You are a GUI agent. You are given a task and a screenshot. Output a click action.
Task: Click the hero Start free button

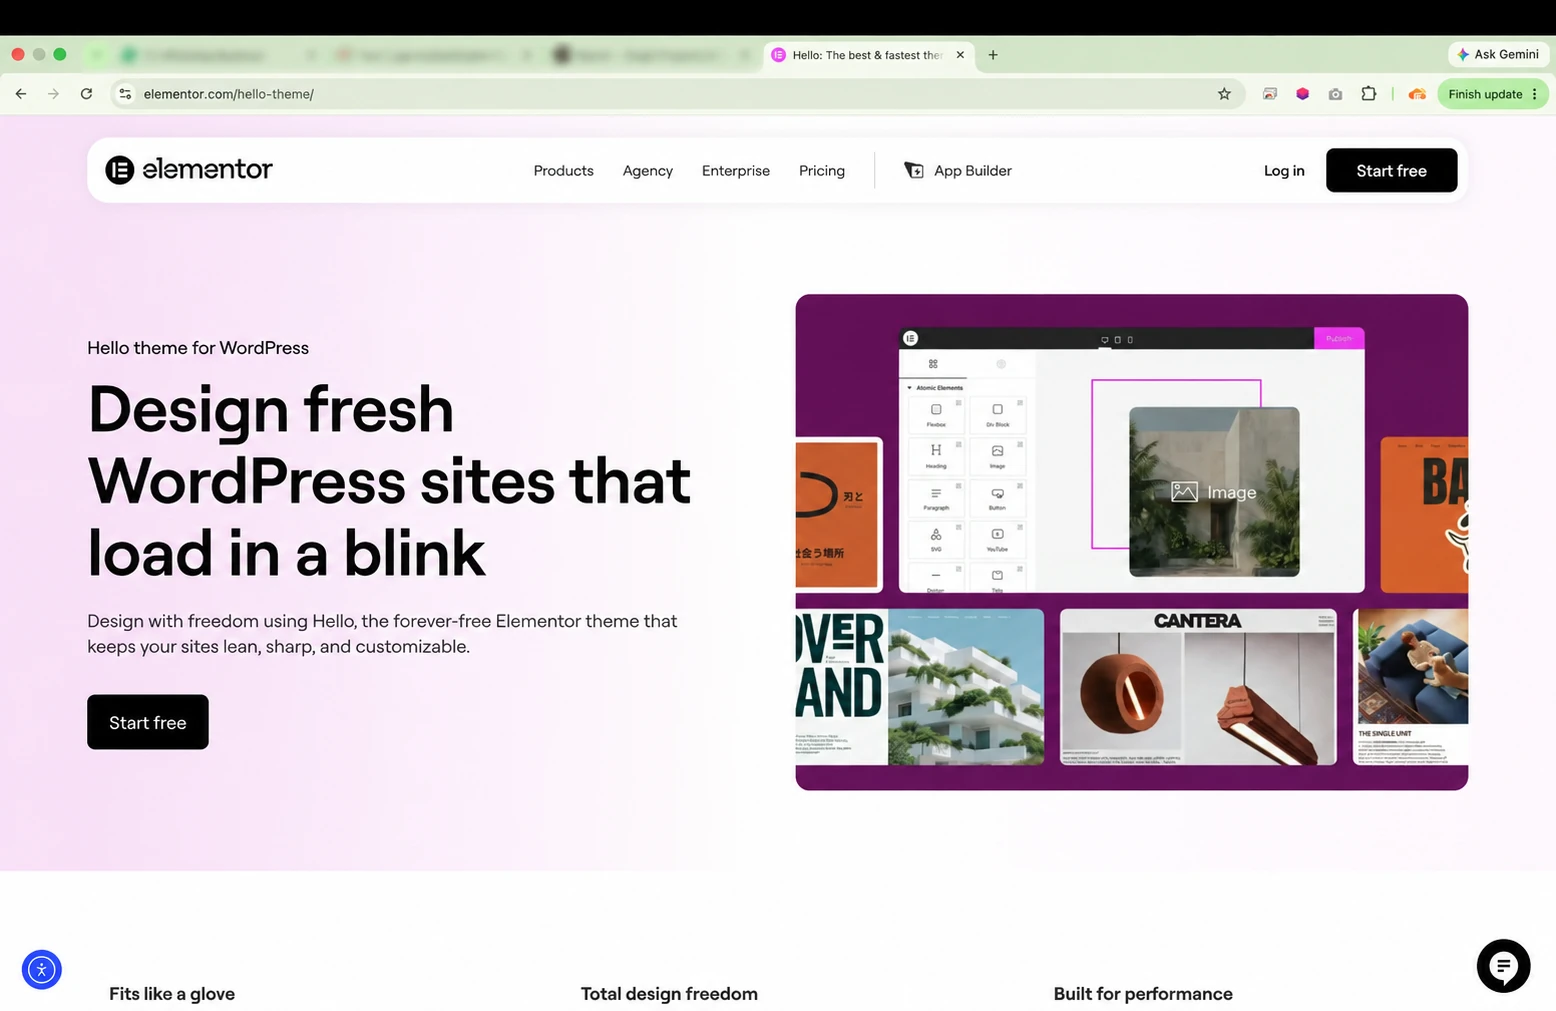point(148,722)
